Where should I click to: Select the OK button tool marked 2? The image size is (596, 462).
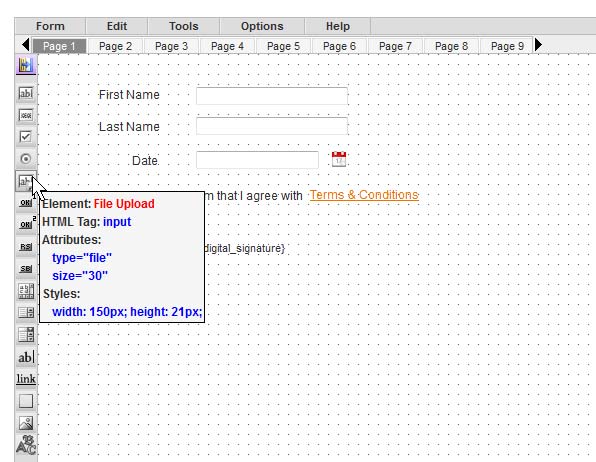(x=27, y=224)
